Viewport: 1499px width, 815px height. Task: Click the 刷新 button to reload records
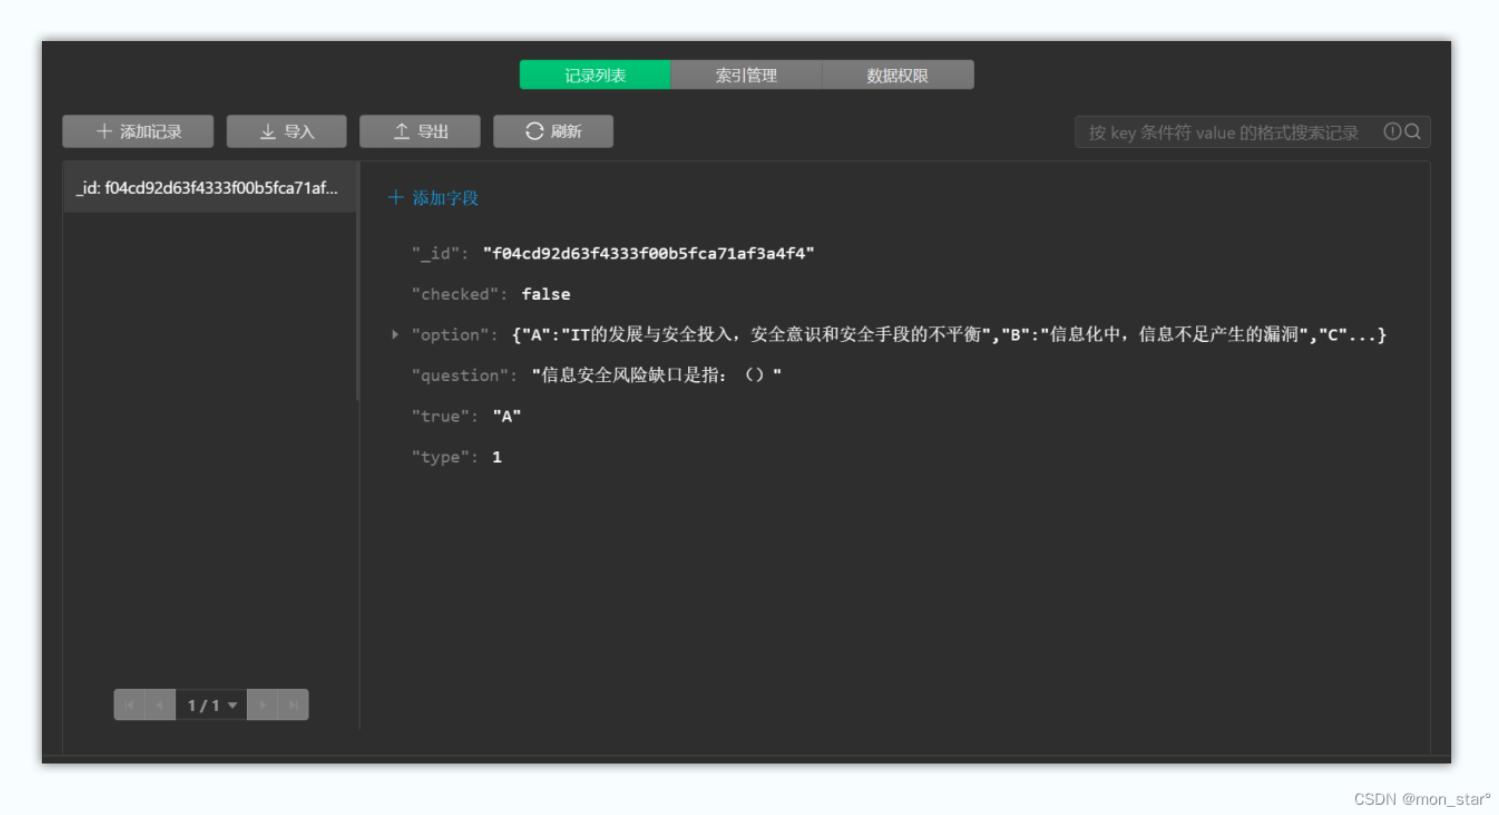coord(551,131)
